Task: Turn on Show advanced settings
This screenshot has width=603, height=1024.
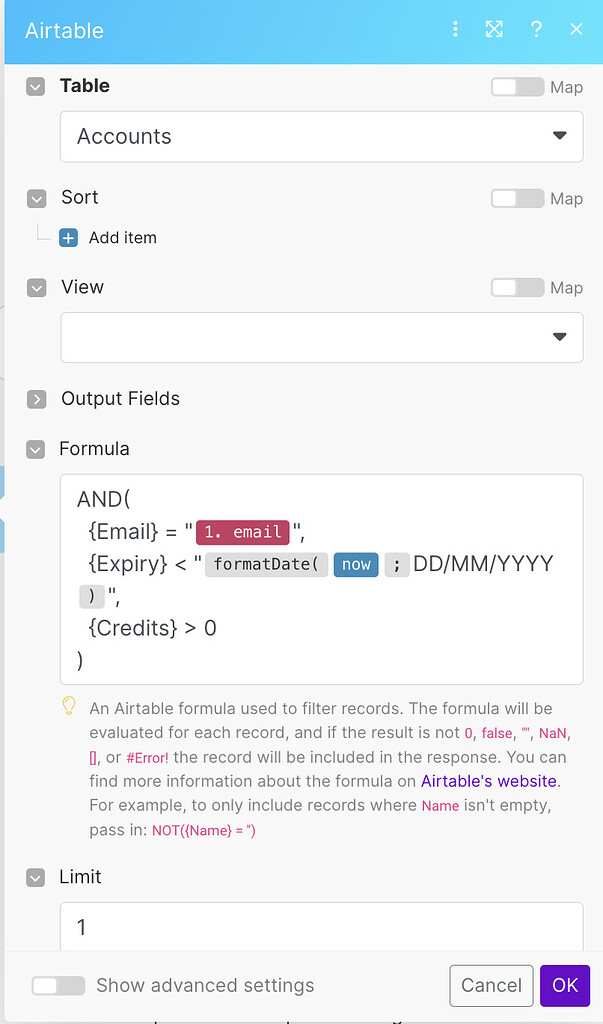Action: point(57,986)
